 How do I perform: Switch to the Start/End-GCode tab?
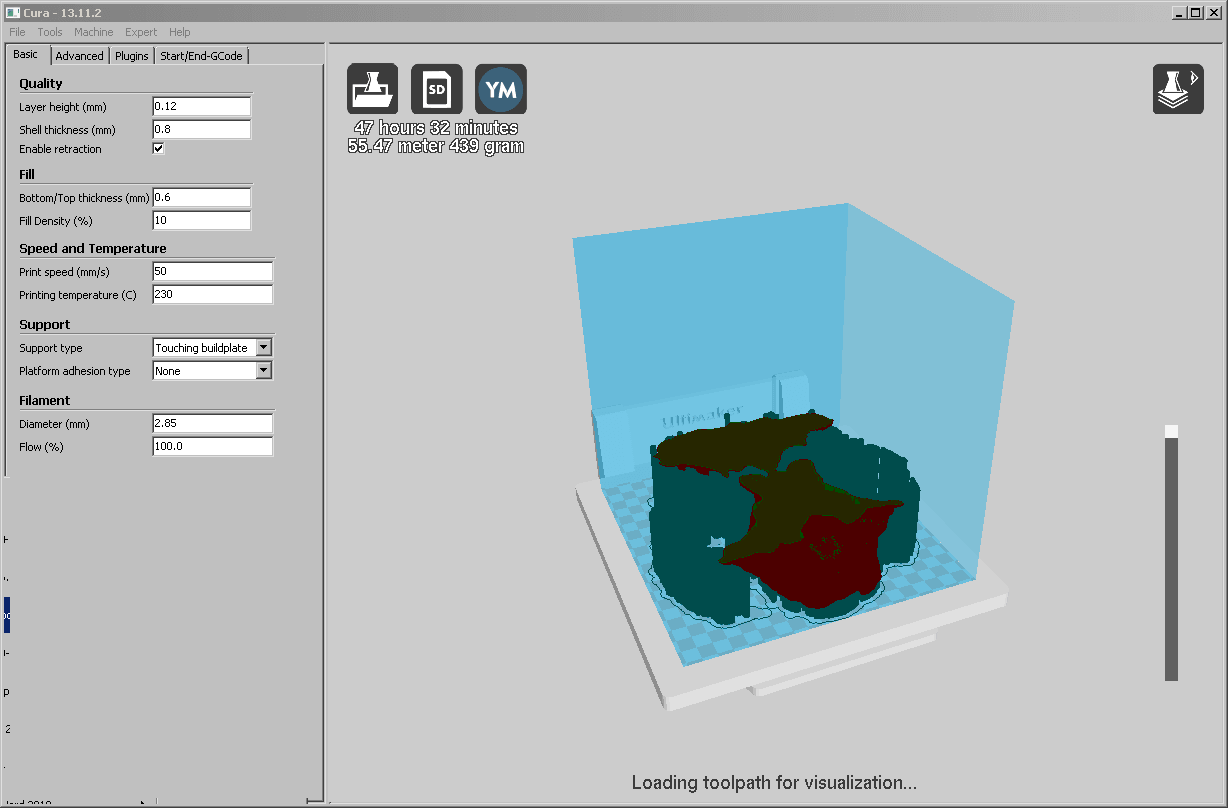tap(202, 56)
